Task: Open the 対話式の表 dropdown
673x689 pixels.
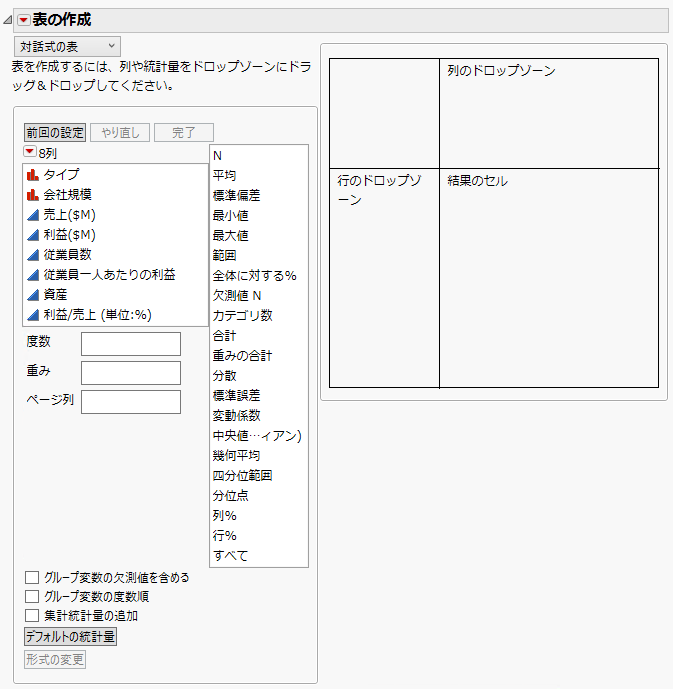Action: [x=67, y=46]
